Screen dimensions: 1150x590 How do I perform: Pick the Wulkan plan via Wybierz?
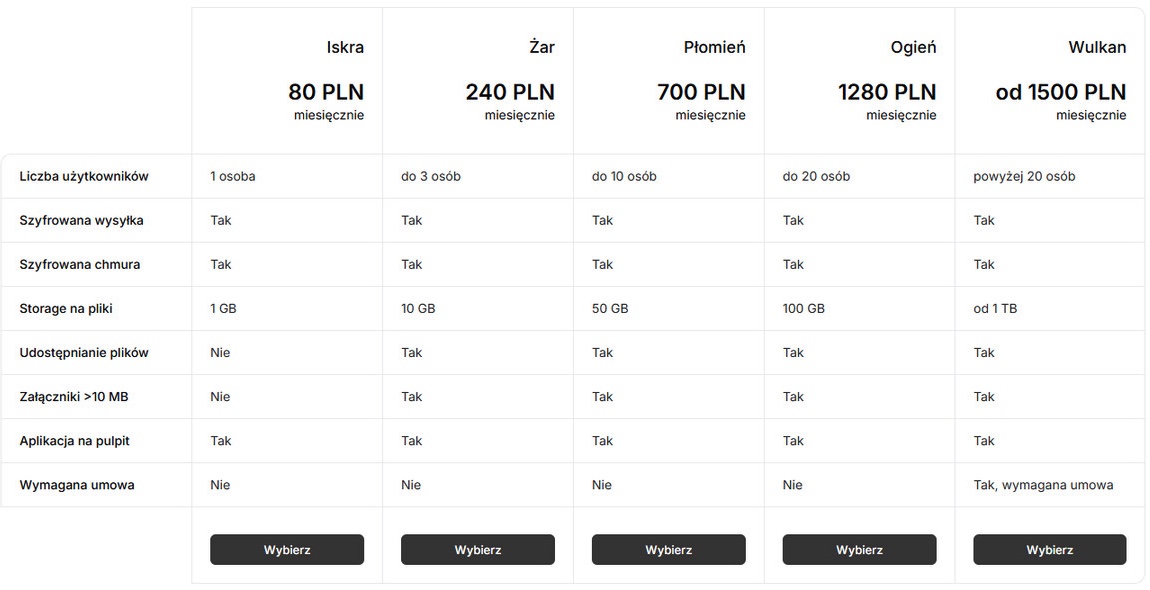click(1049, 549)
